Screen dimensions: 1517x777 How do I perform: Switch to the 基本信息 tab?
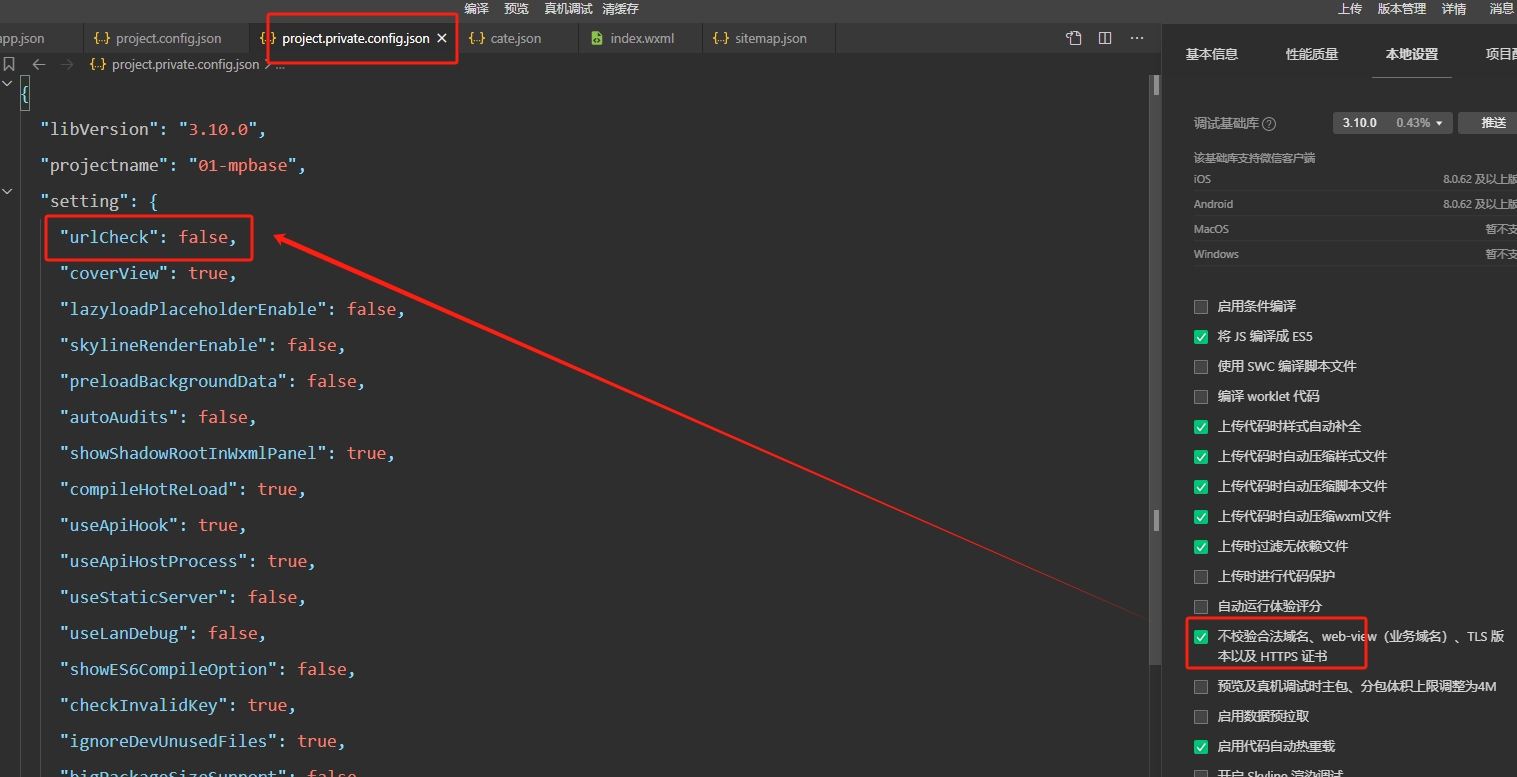pos(1211,54)
